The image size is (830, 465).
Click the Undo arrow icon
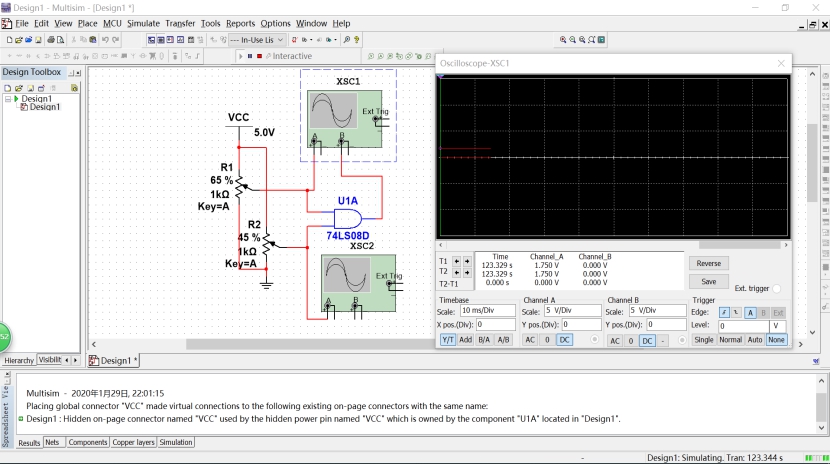pyautogui.click(x=105, y=40)
